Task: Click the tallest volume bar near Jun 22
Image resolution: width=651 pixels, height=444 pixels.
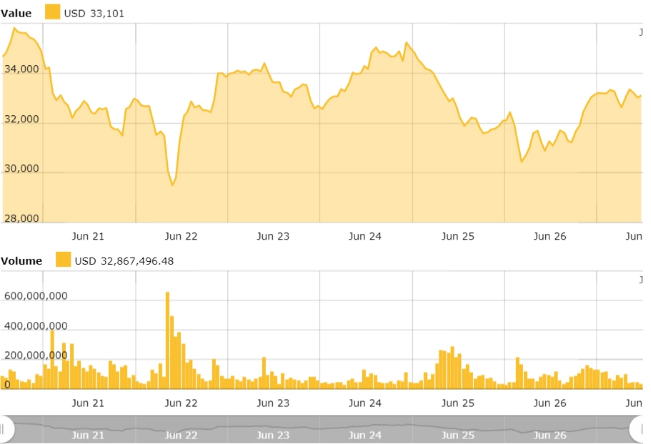Action: pos(168,341)
